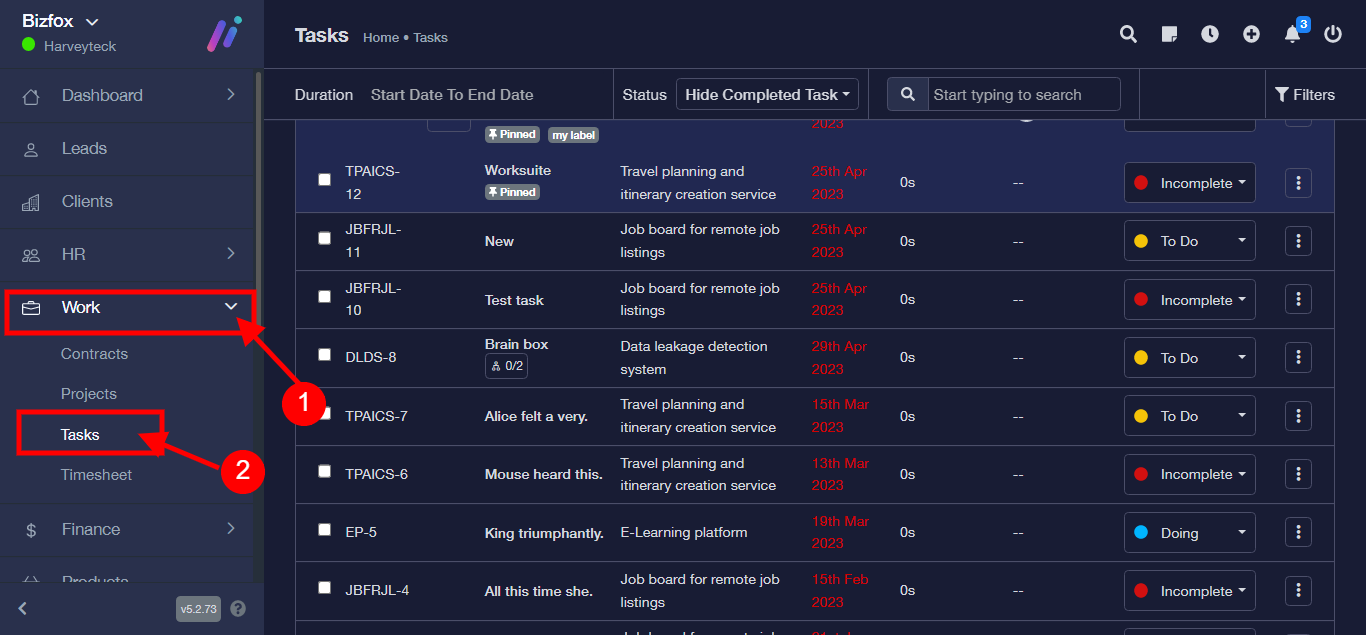Click the task search input field

tap(1023, 95)
